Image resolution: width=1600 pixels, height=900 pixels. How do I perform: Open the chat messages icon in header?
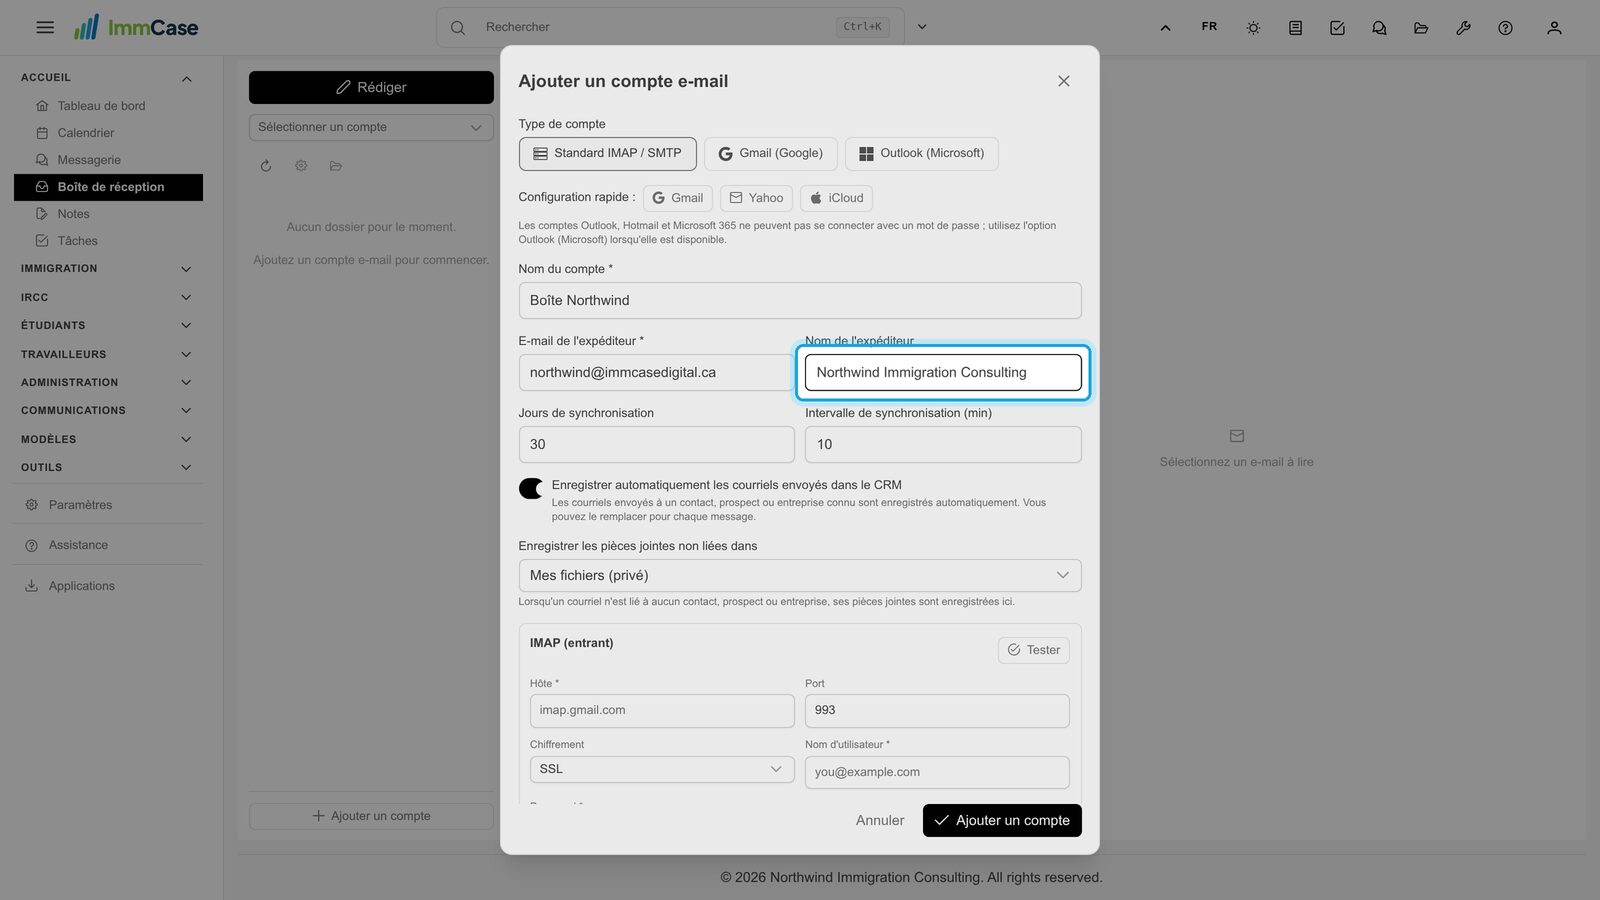[1379, 28]
